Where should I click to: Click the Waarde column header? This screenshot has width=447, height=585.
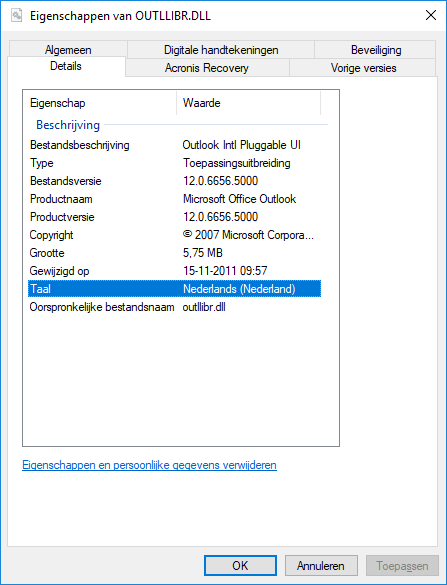[248, 103]
